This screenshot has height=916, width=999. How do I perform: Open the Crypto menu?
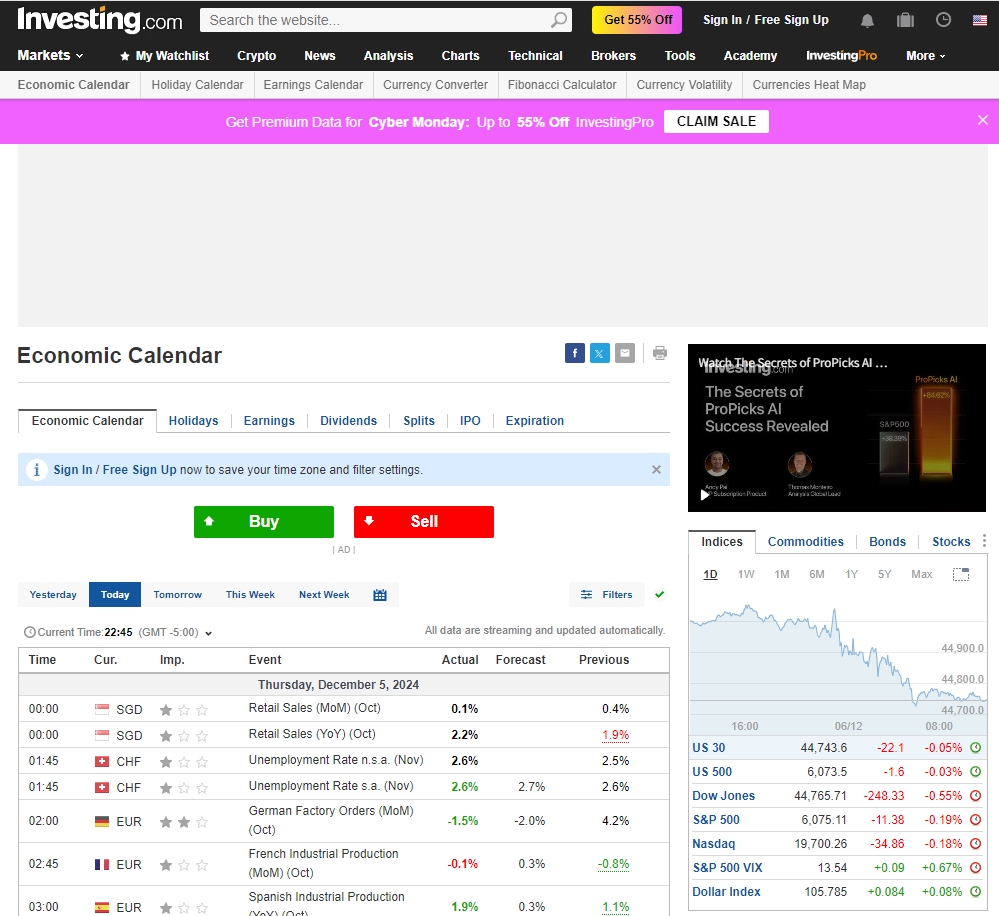(257, 56)
